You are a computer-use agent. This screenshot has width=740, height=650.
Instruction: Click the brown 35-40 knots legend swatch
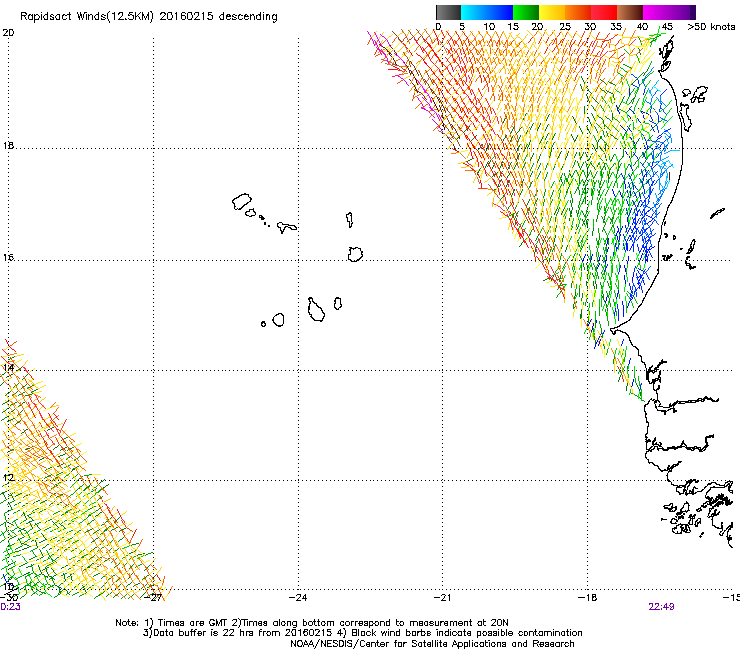pyautogui.click(x=630, y=12)
